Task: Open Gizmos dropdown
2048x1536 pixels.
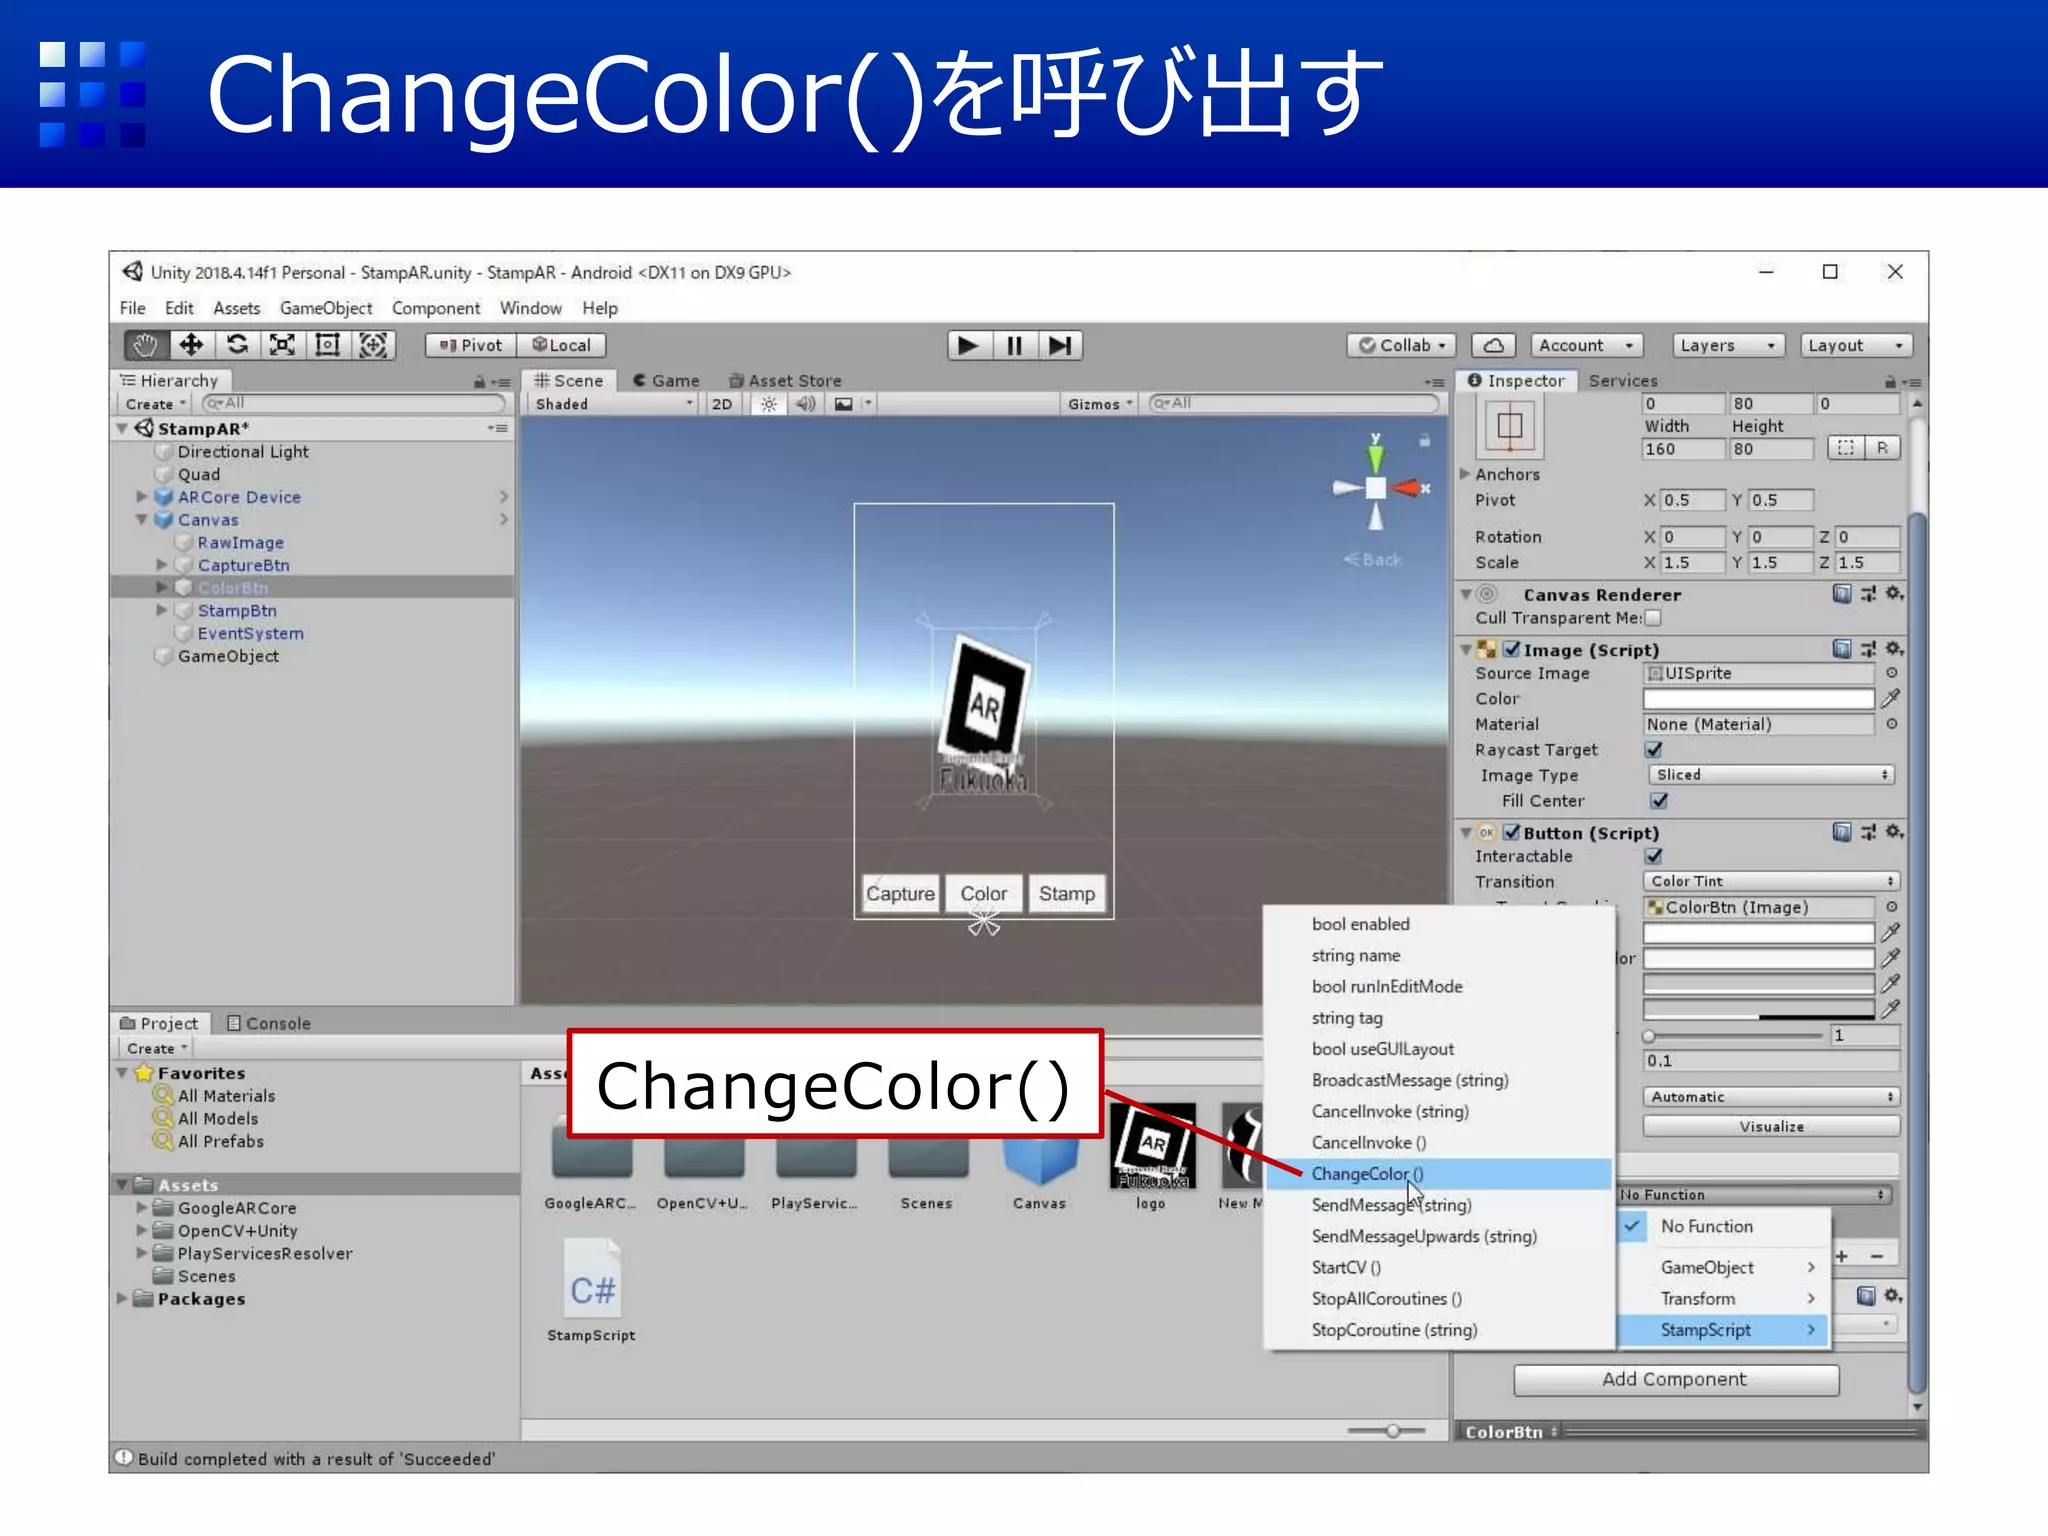Action: click(1100, 404)
